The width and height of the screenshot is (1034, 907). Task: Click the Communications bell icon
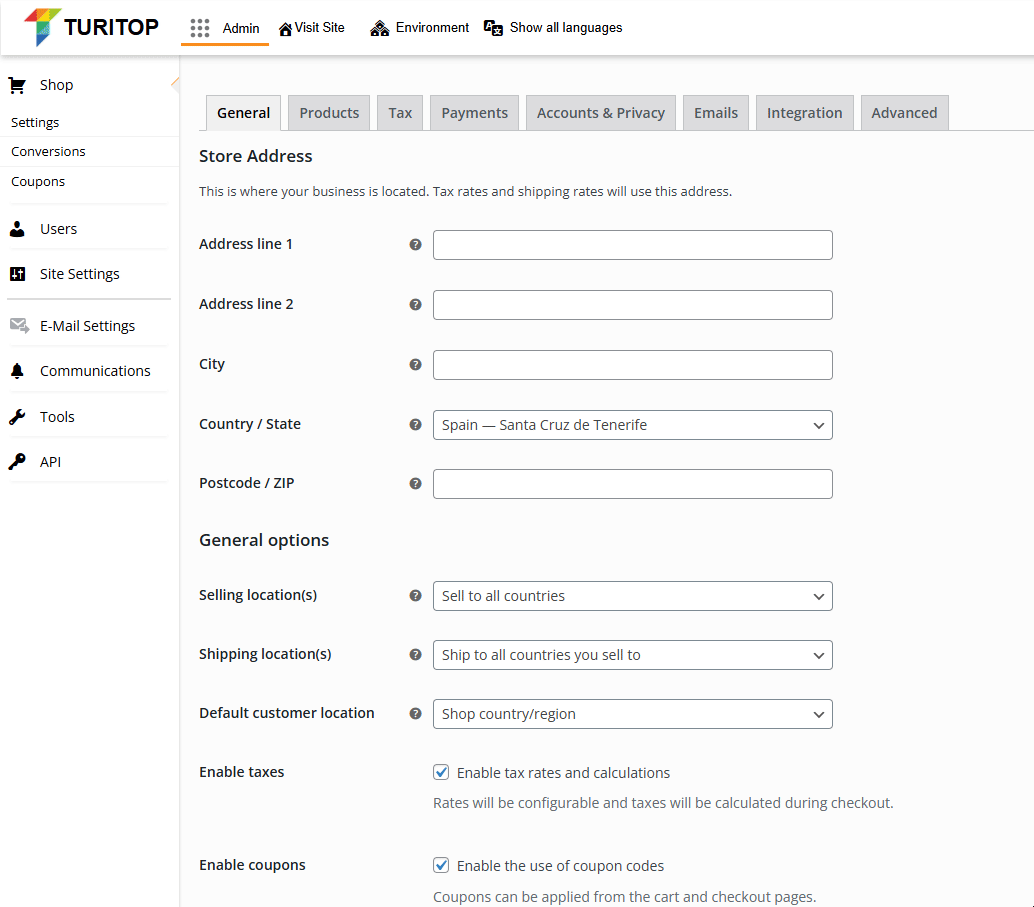click(17, 371)
